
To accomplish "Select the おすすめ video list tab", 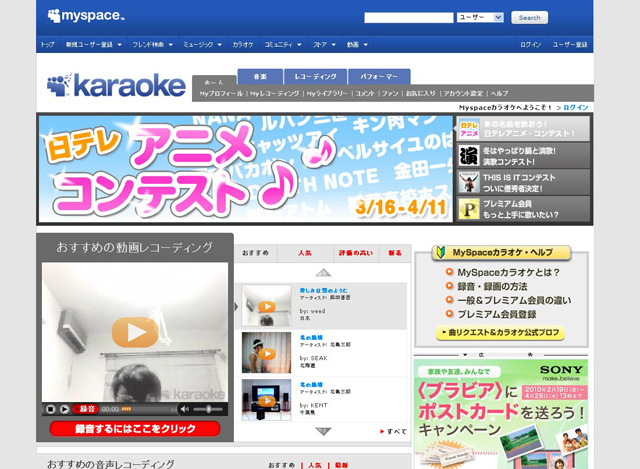I will click(x=256, y=253).
